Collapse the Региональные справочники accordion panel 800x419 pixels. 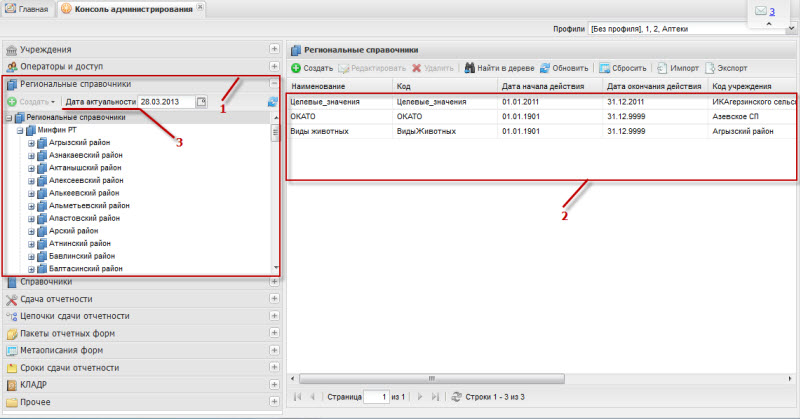[x=274, y=85]
